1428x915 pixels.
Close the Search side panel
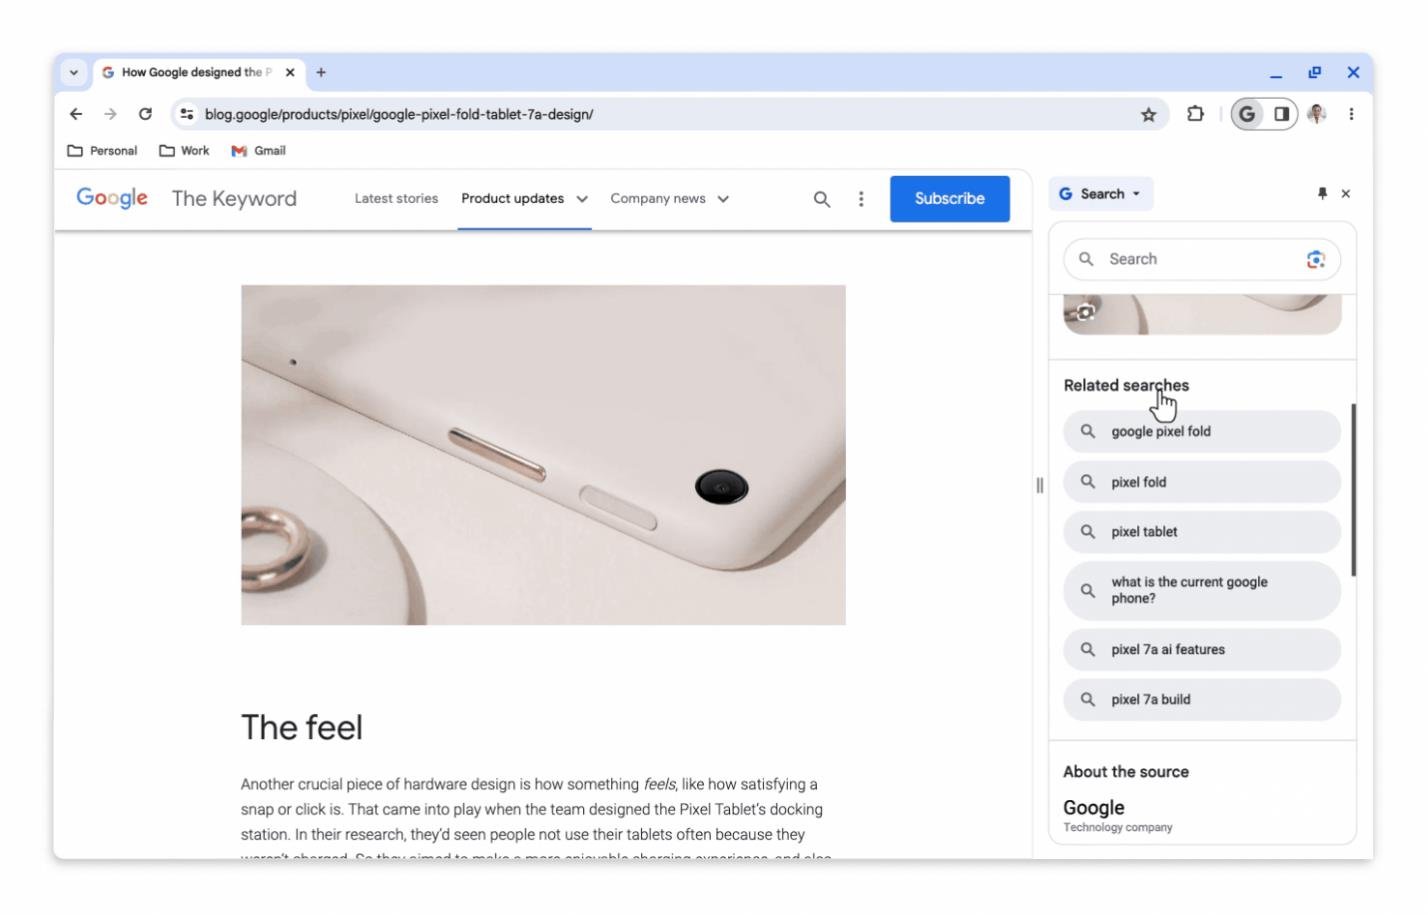pyautogui.click(x=1346, y=194)
